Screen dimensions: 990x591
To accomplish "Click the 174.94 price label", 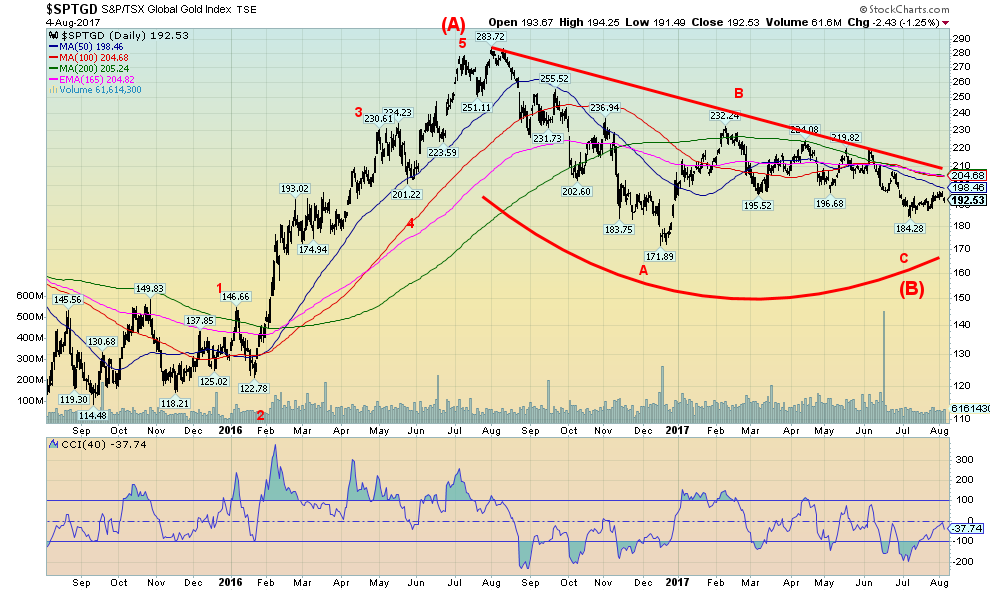I will 313,249.
